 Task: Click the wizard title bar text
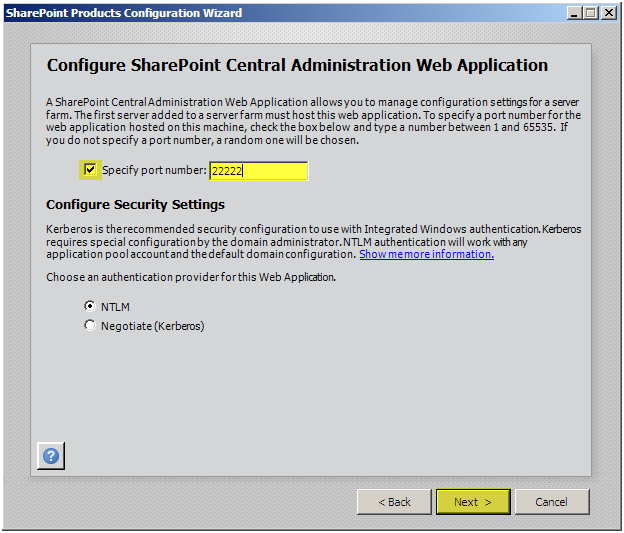coord(124,13)
